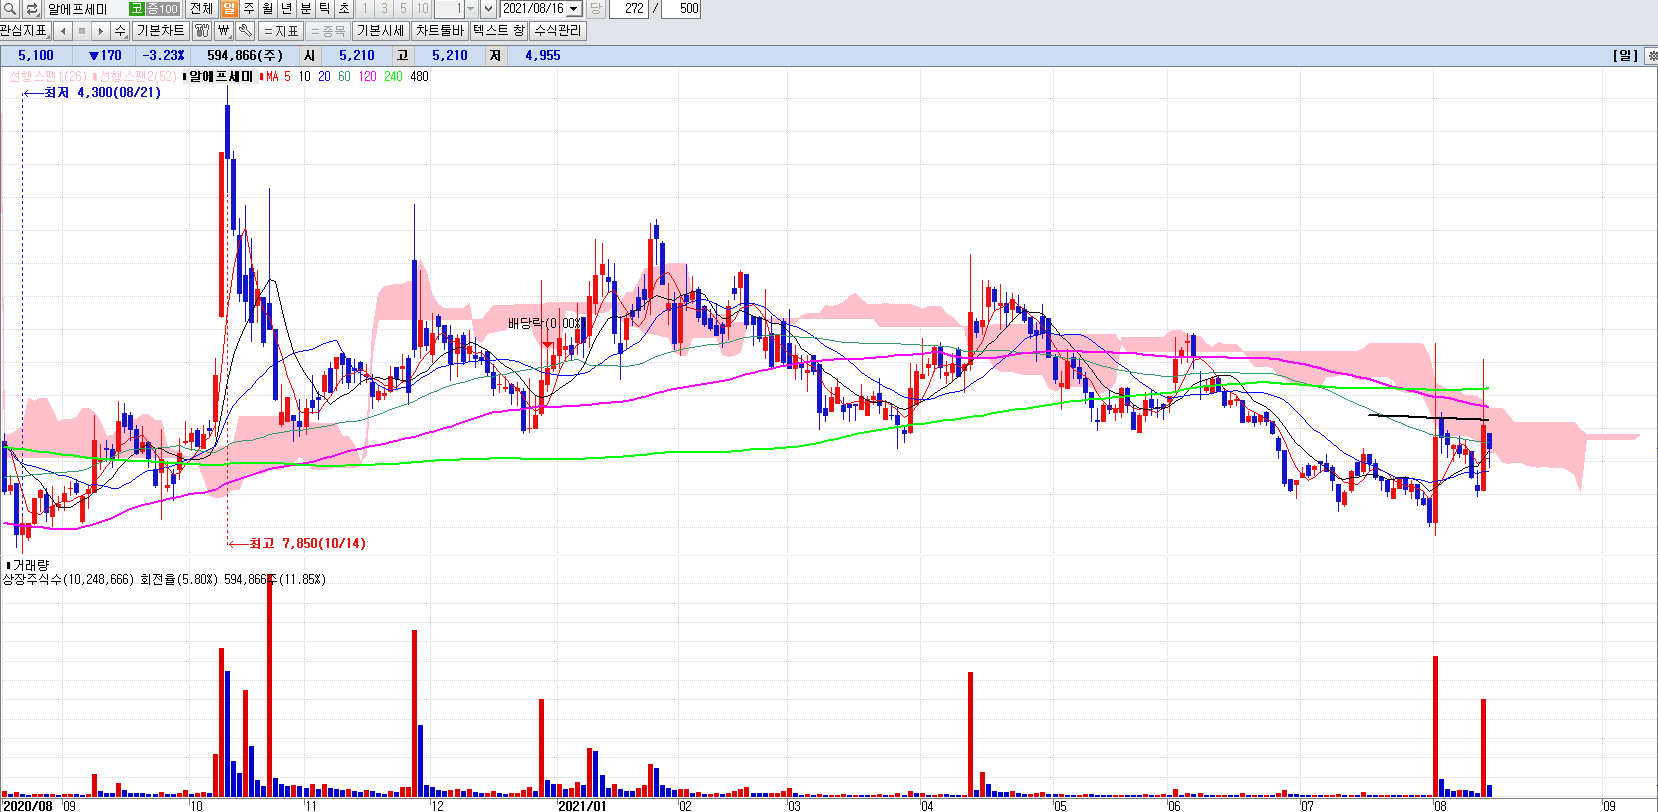Open the 수식관리 button
This screenshot has height=812, width=1658.
[557, 31]
